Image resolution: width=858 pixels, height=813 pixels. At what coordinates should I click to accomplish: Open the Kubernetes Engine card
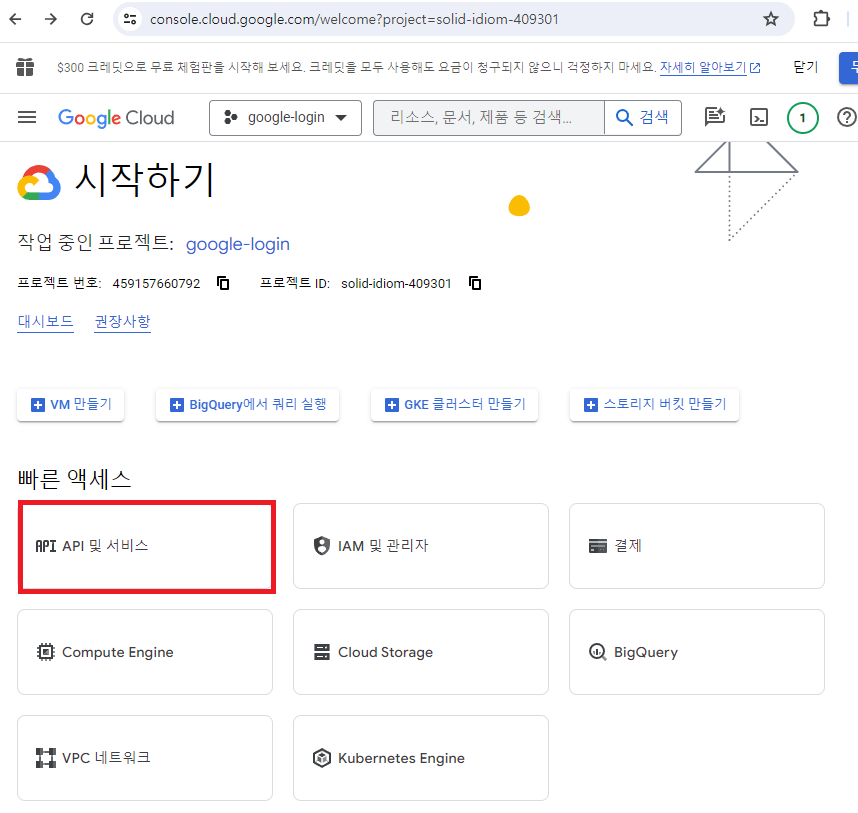[421, 758]
